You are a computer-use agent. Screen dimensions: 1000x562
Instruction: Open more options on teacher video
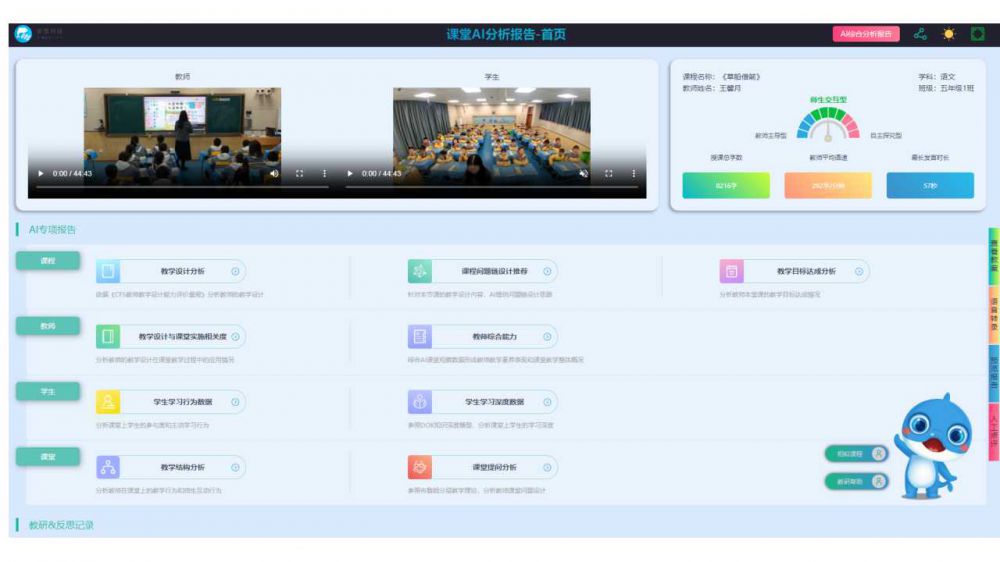324,173
